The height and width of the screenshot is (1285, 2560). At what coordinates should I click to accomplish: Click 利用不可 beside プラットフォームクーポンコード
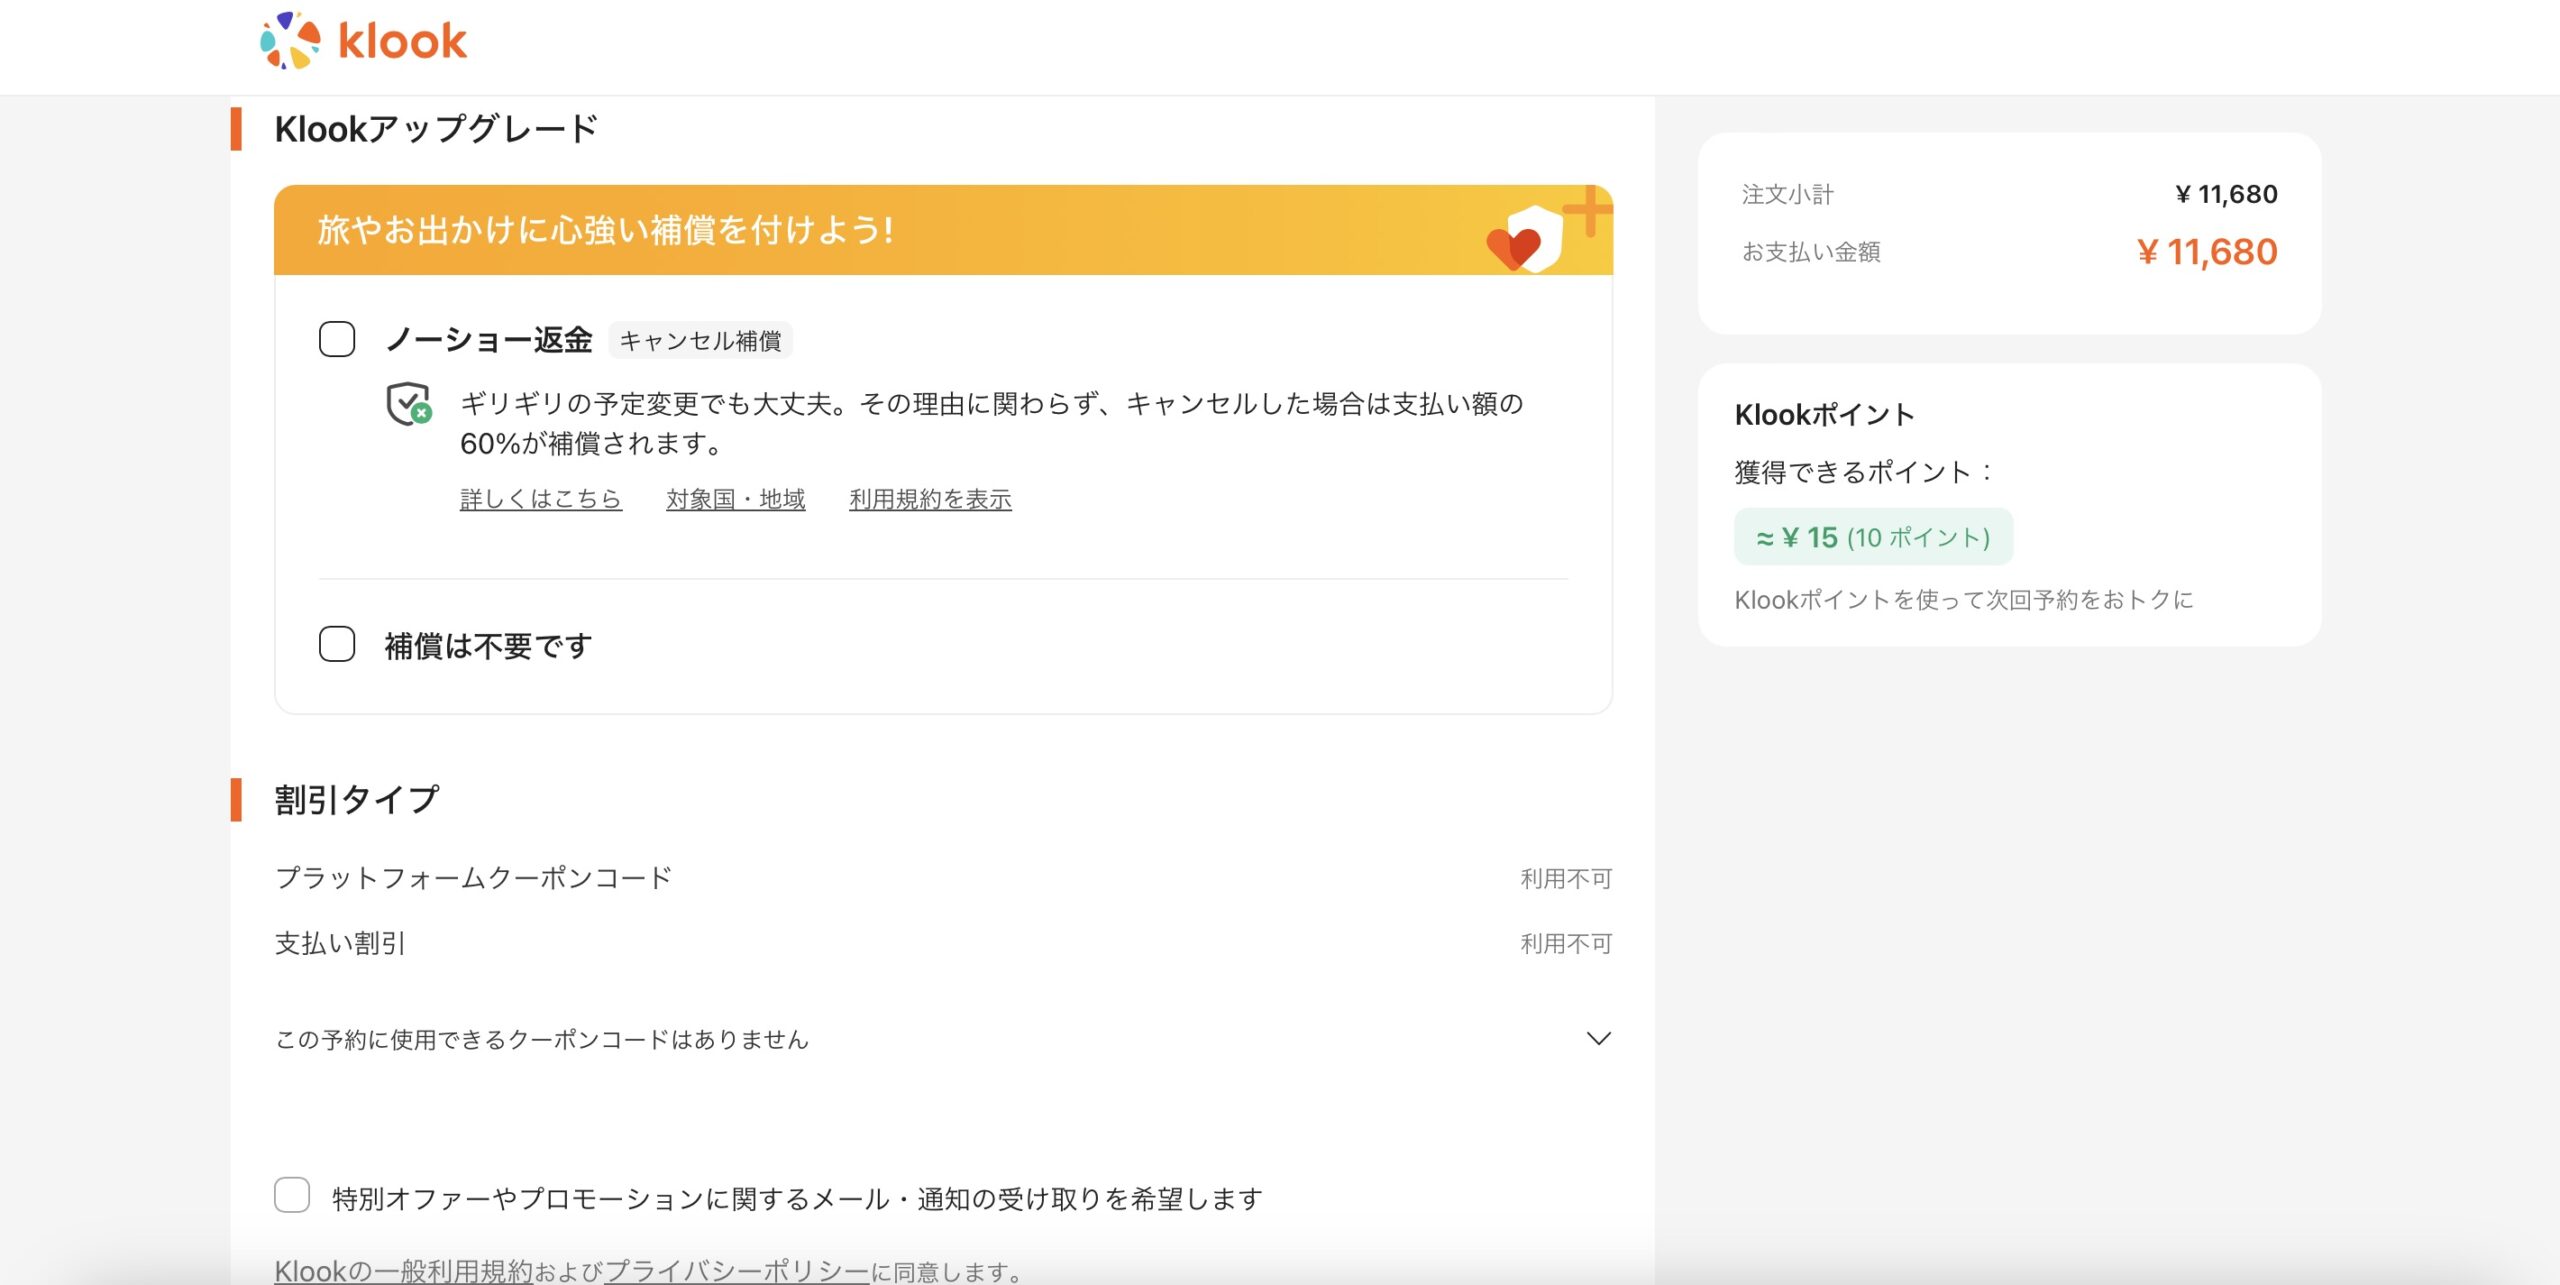(x=1566, y=879)
